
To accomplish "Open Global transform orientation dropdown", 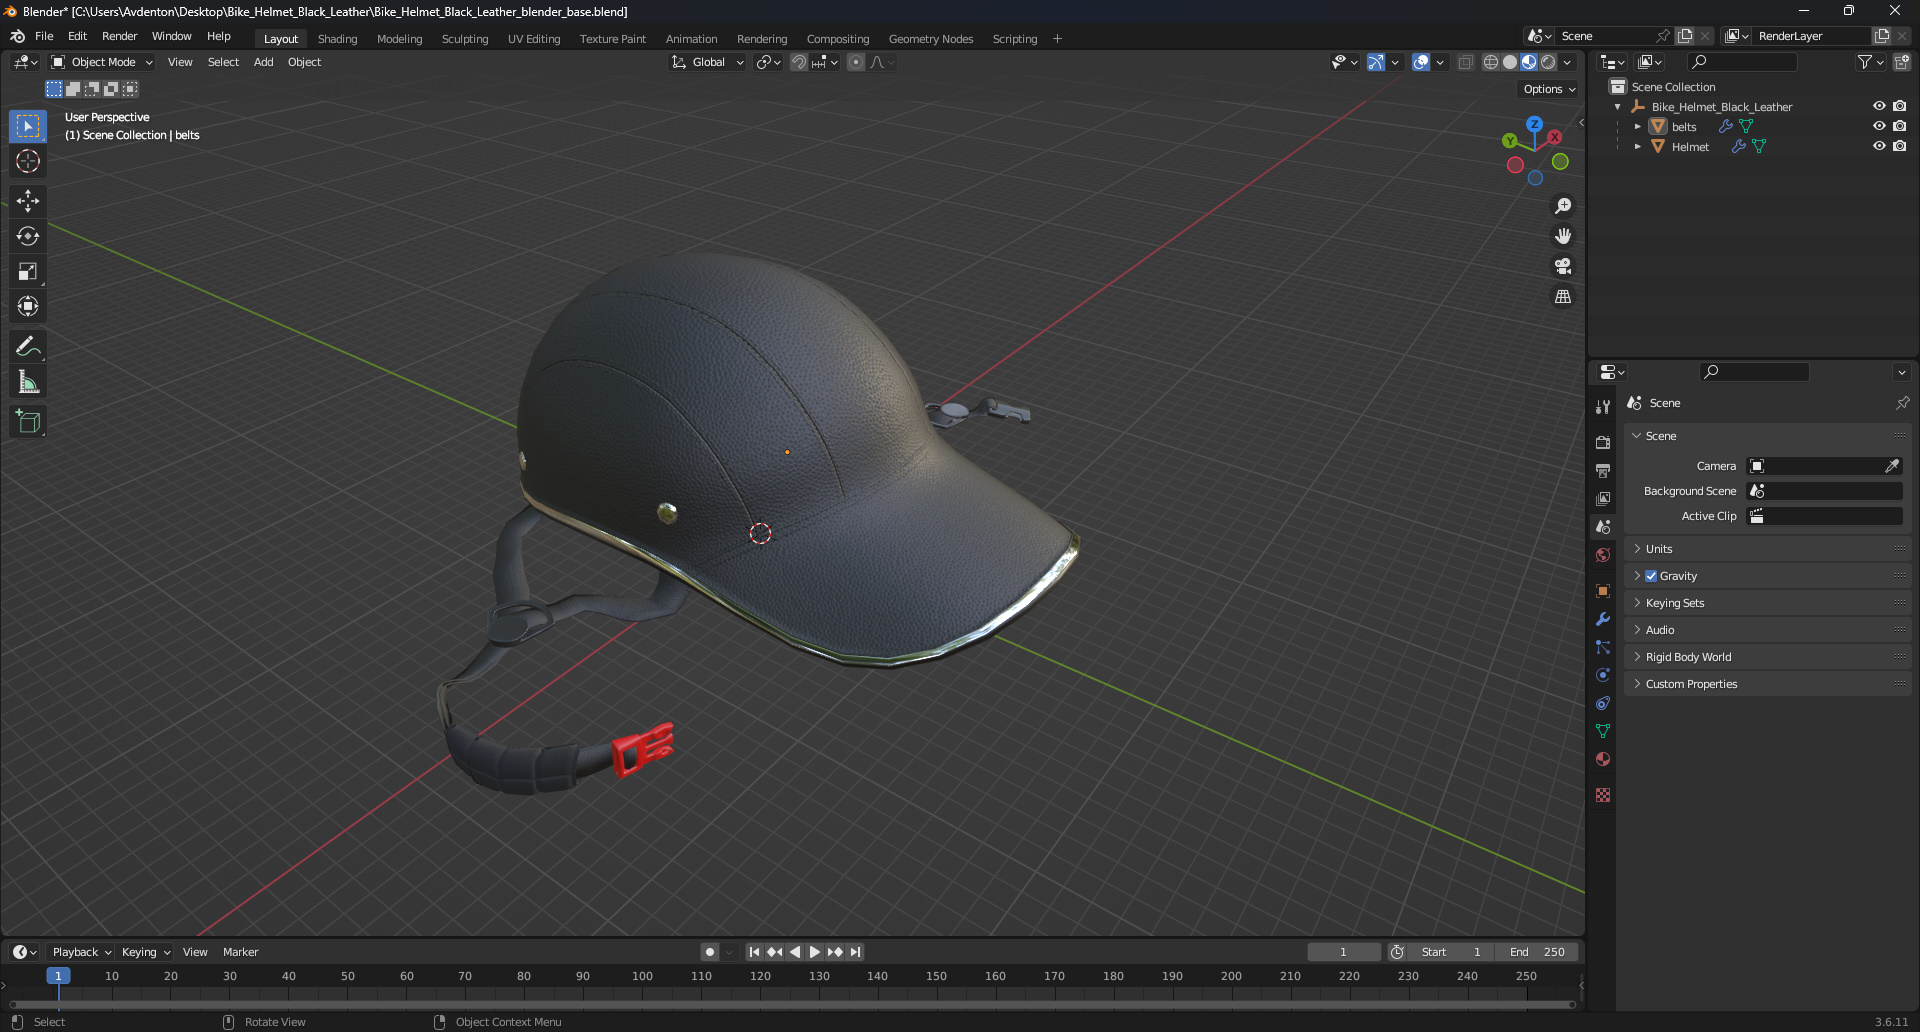I will coord(707,62).
